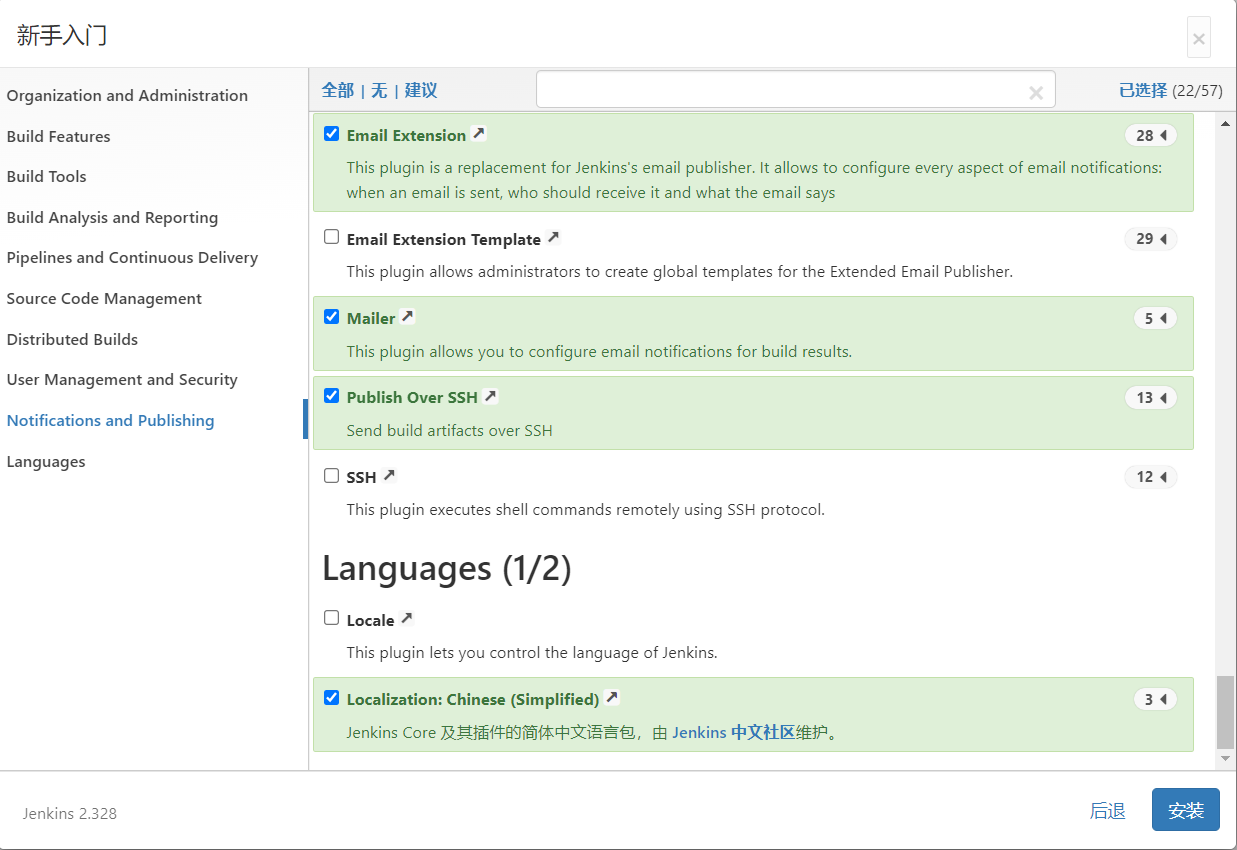1237x850 pixels.
Task: Go to Build Features category
Action: (x=58, y=136)
